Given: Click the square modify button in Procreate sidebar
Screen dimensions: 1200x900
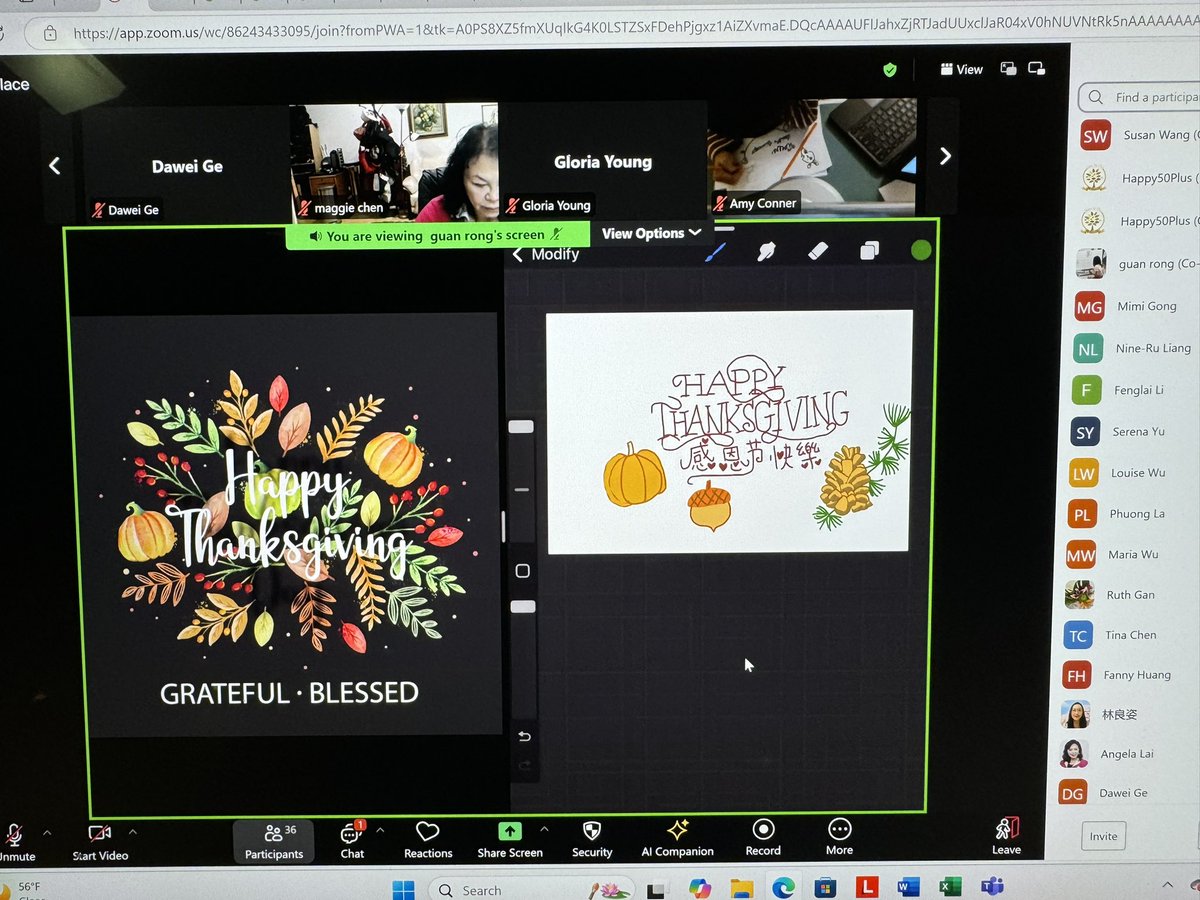Looking at the screenshot, I should [x=522, y=571].
